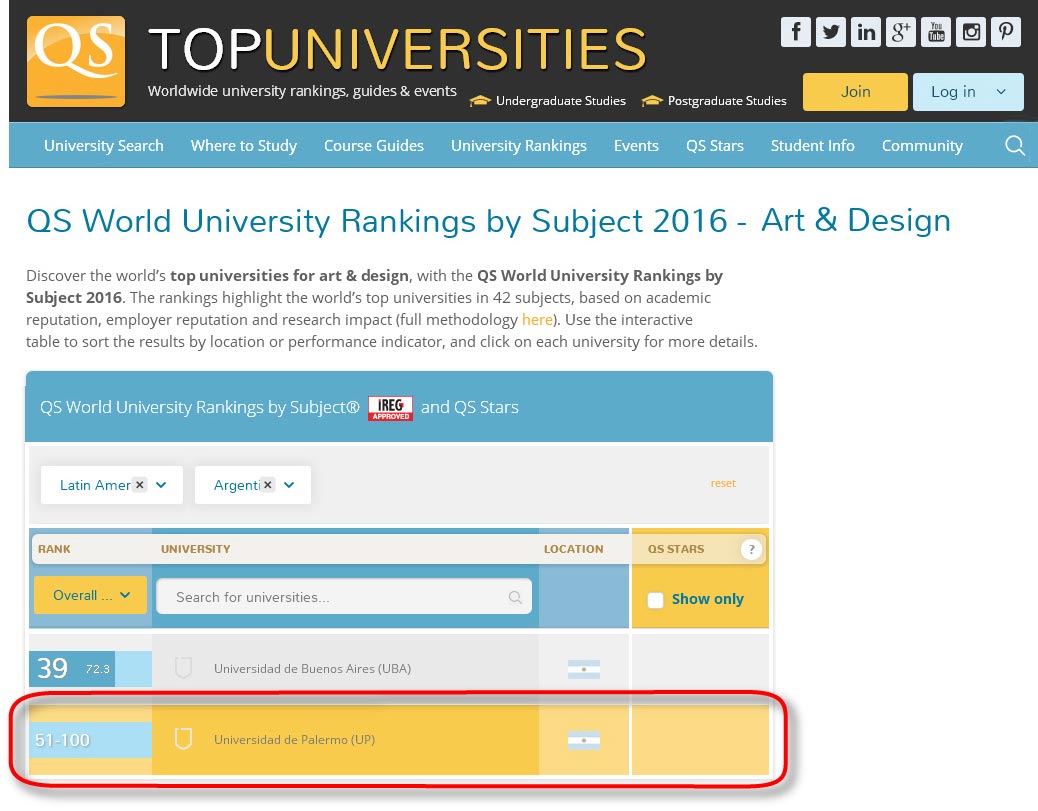Open the Where to Study menu

pyautogui.click(x=244, y=146)
